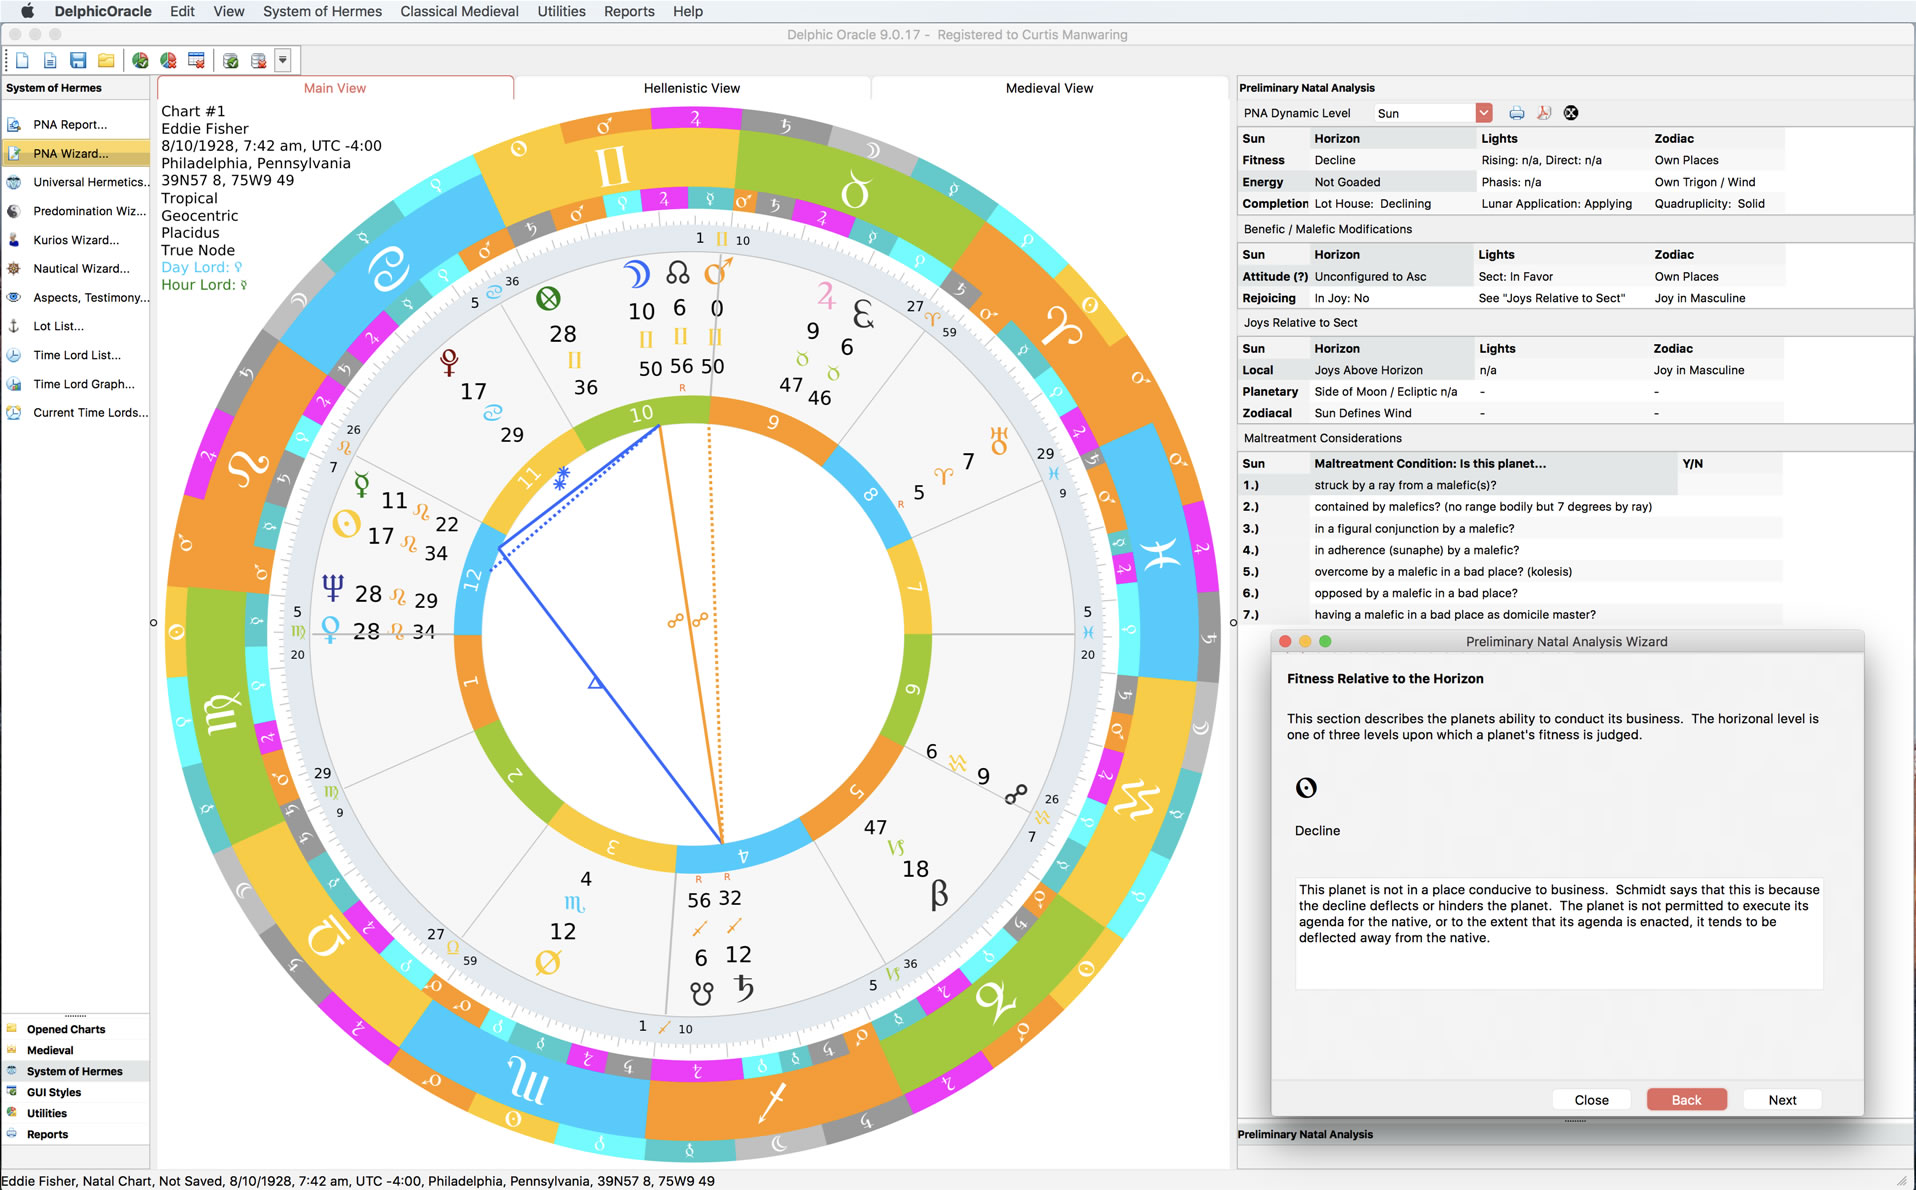Image resolution: width=1916 pixels, height=1190 pixels.
Task: Click the Saturn glyph near bottom of chart
Action: [x=743, y=988]
